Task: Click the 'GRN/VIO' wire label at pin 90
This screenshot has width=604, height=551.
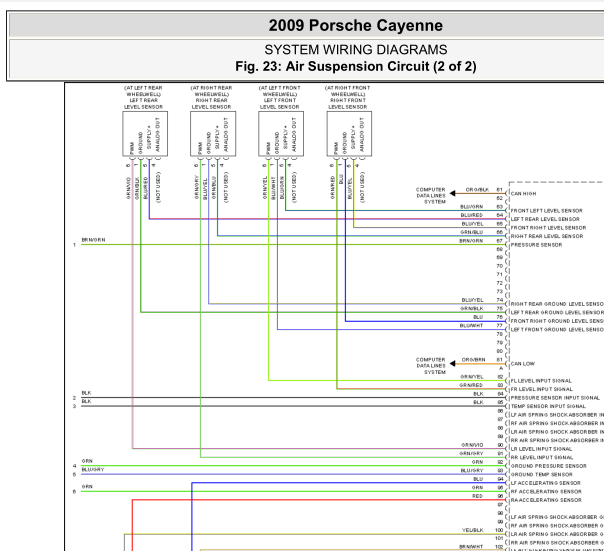Action: [472, 445]
